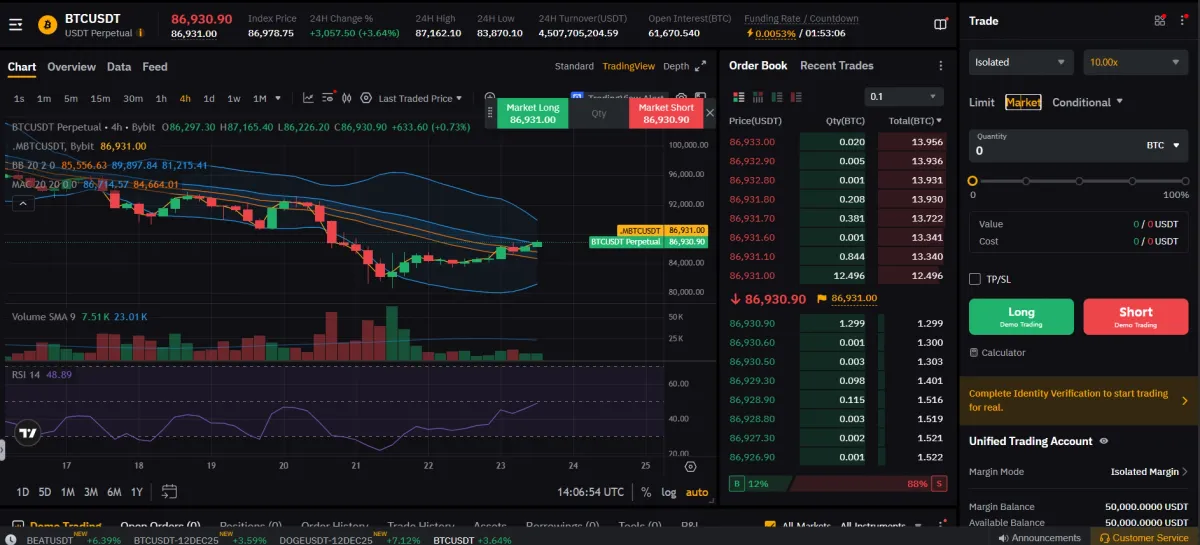Select the Limit order type tab
Image resolution: width=1200 pixels, height=545 pixels.
coord(982,102)
